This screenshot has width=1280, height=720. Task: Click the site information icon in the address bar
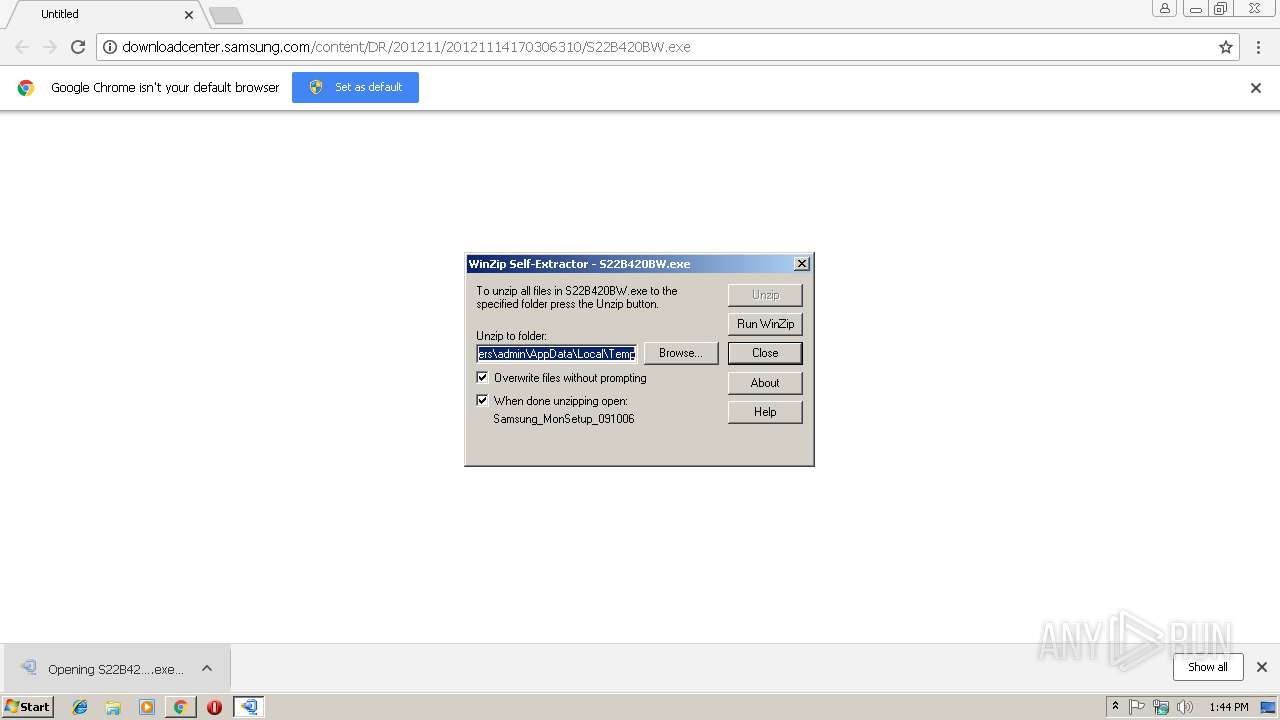tap(110, 47)
